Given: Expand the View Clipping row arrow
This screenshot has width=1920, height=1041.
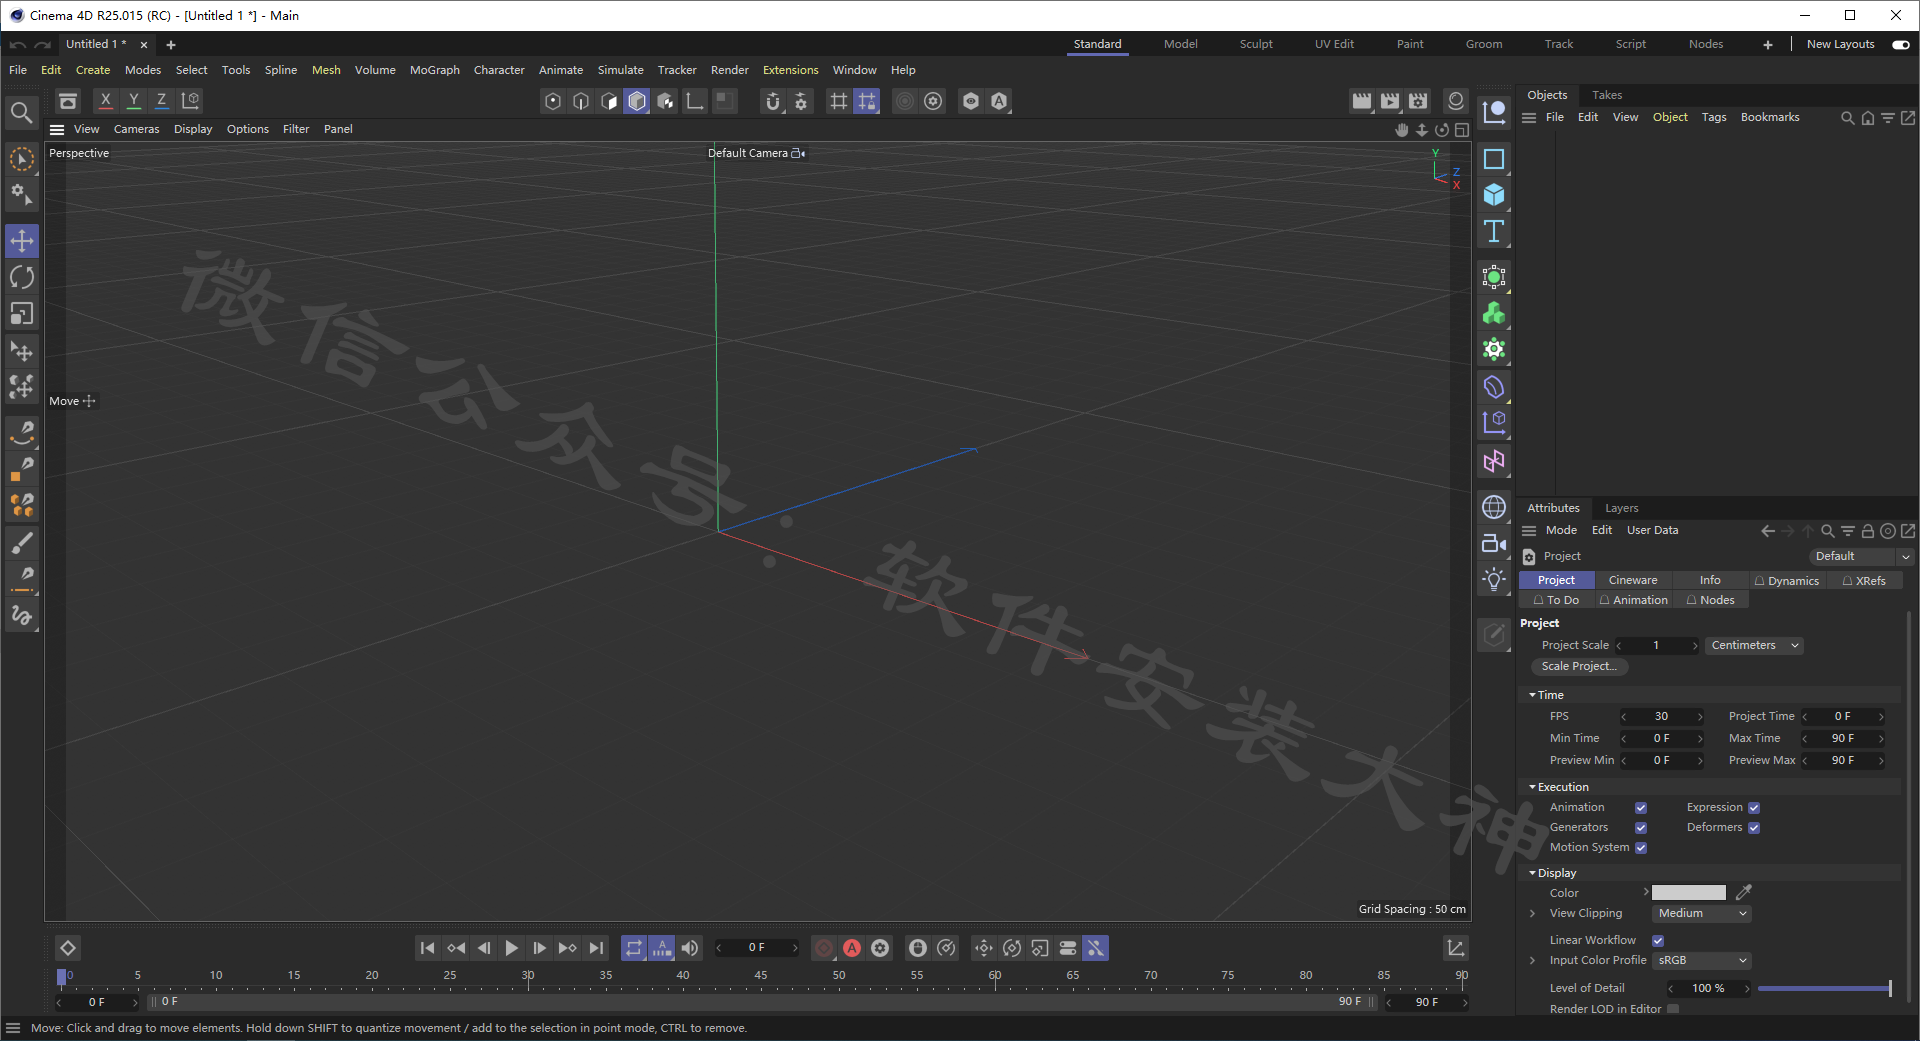Looking at the screenshot, I should 1532,914.
